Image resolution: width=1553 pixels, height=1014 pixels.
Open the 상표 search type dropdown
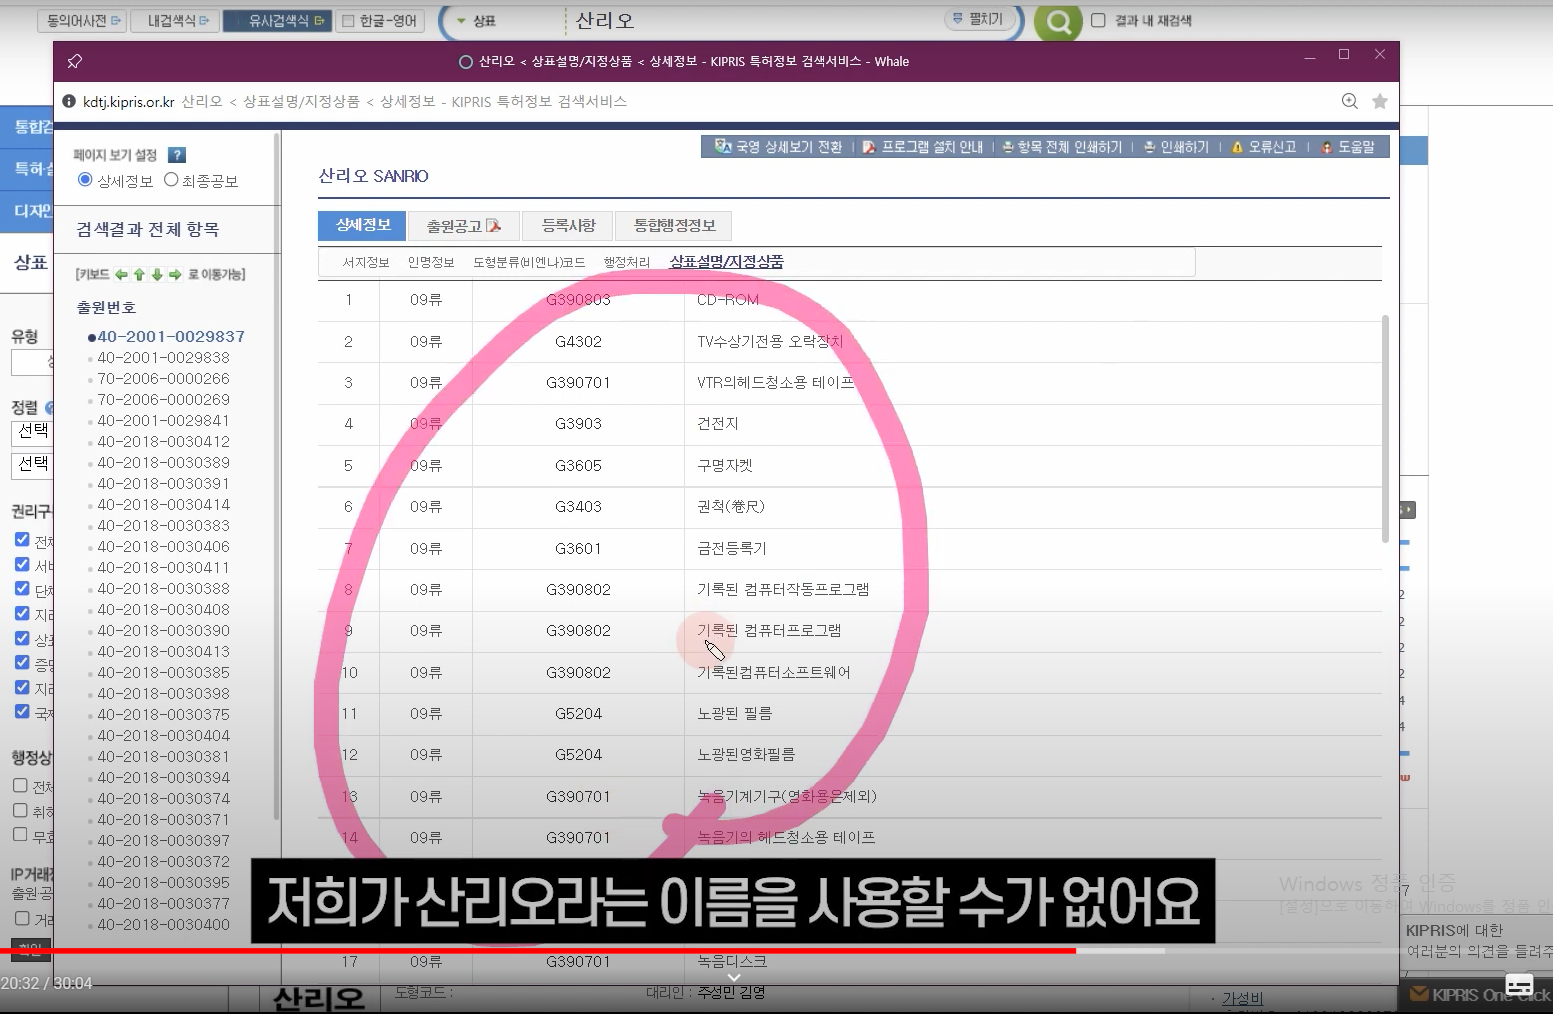(x=477, y=20)
